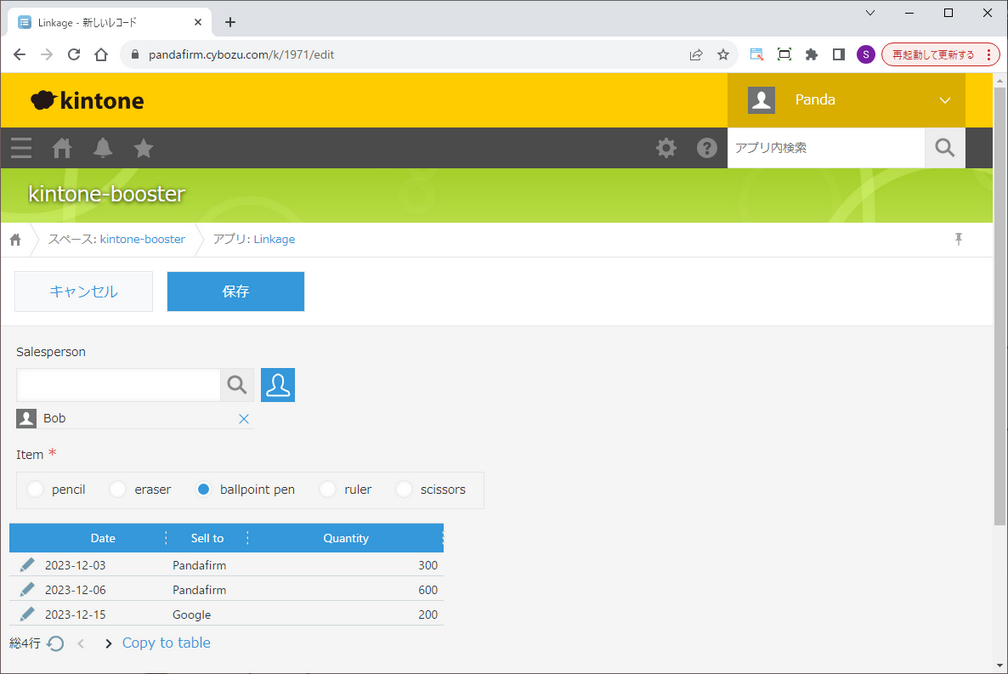Open favorites star icon
Screen dimensions: 1008x674
[143, 148]
